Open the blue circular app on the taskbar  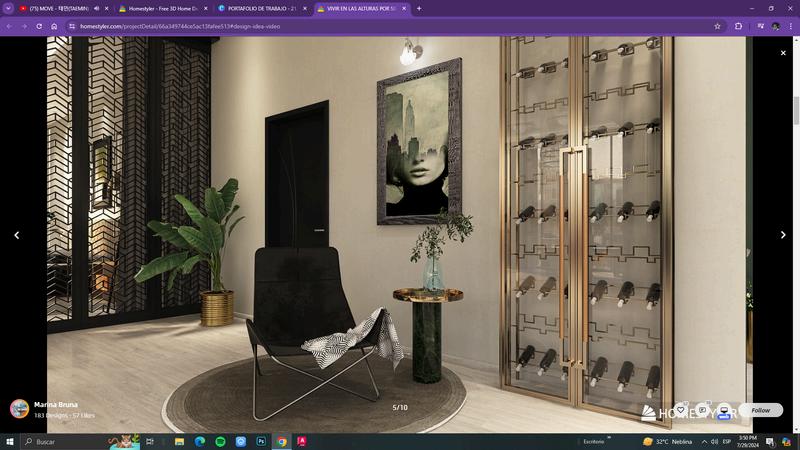241,442
